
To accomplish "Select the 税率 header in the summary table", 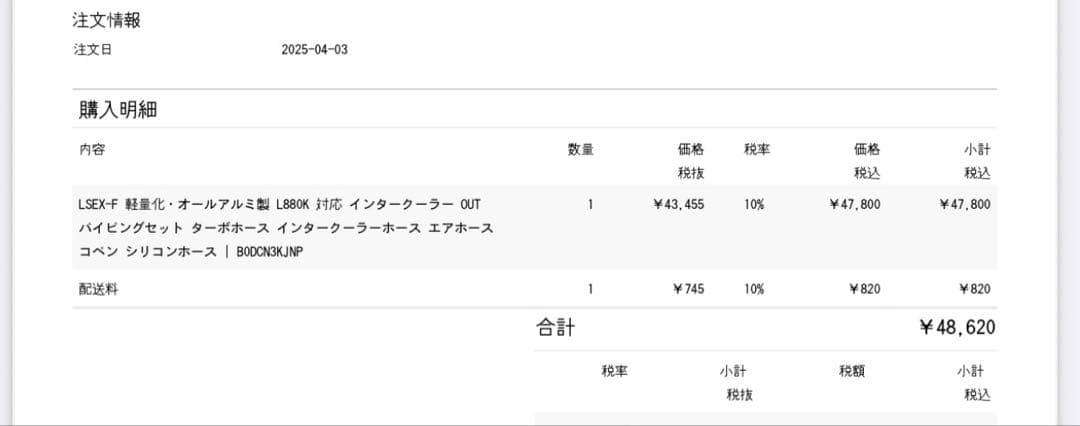I will (615, 371).
